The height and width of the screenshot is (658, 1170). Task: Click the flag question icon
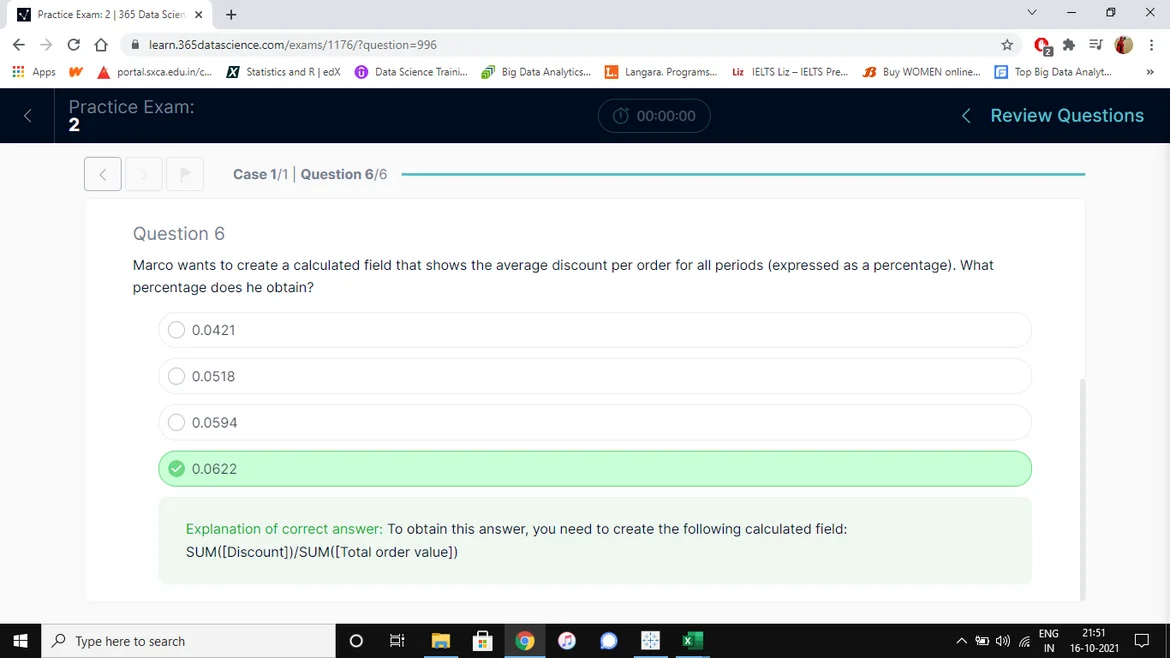pyautogui.click(x=185, y=174)
